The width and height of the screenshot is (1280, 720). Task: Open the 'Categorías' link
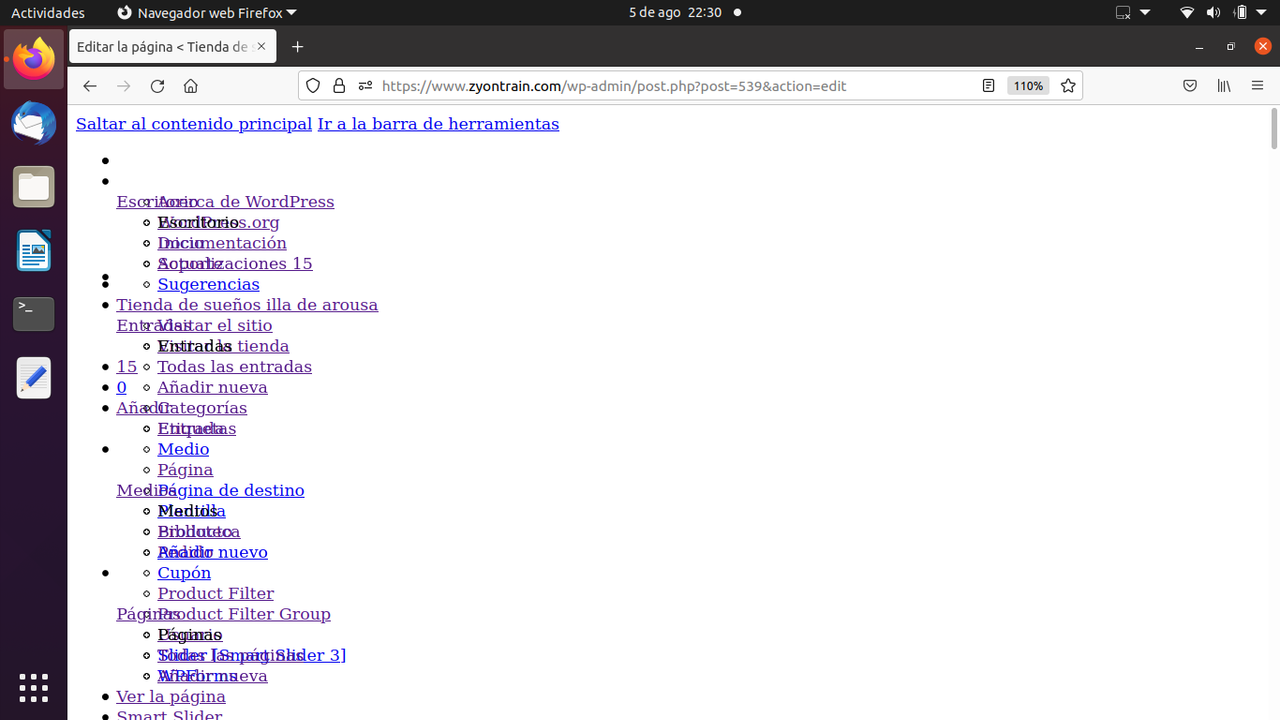point(202,408)
